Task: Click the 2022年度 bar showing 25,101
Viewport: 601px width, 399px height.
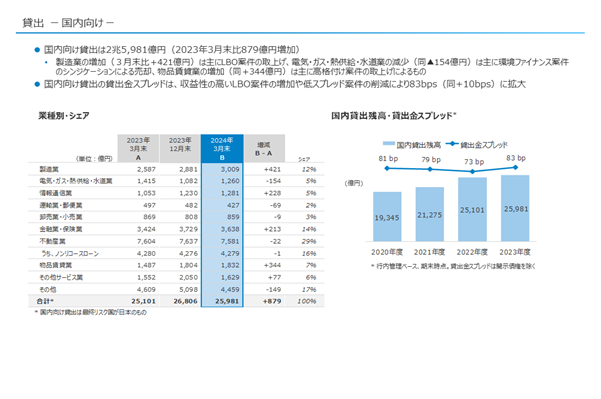Action: pyautogui.click(x=472, y=209)
